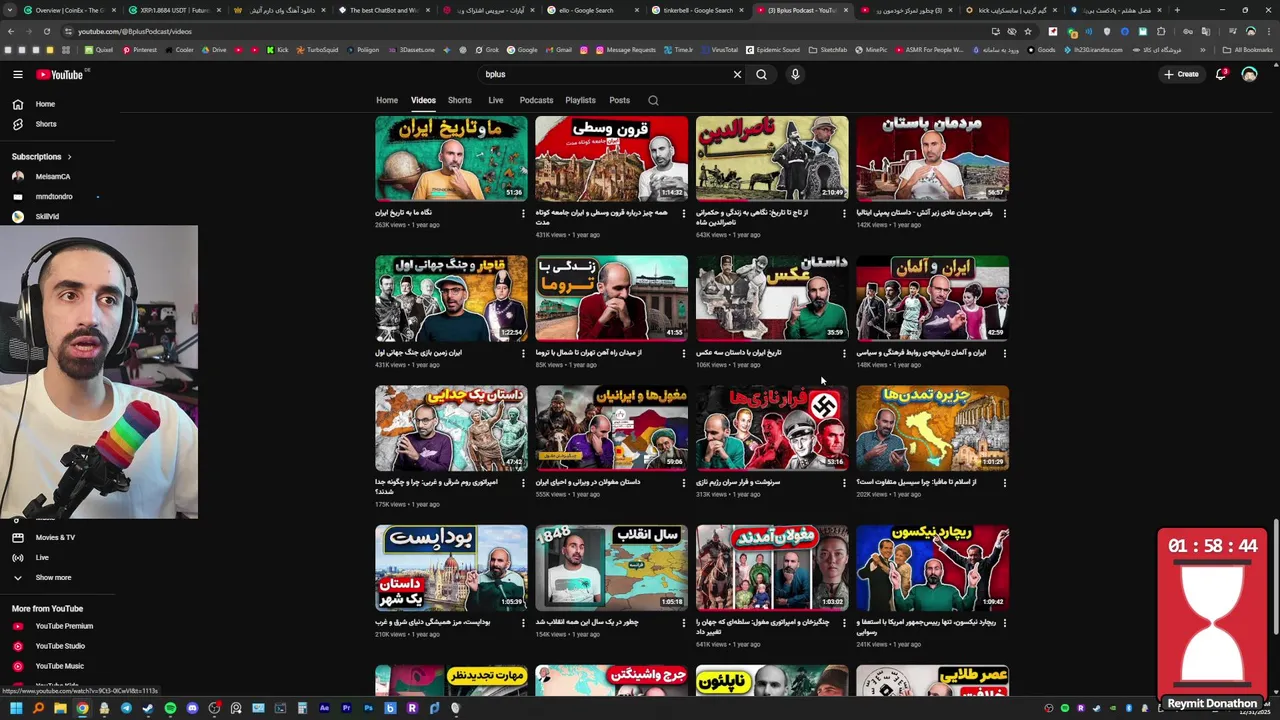Open the YouTube guide hamburger menu
Screen dimensions: 1280x720
coord(17,74)
